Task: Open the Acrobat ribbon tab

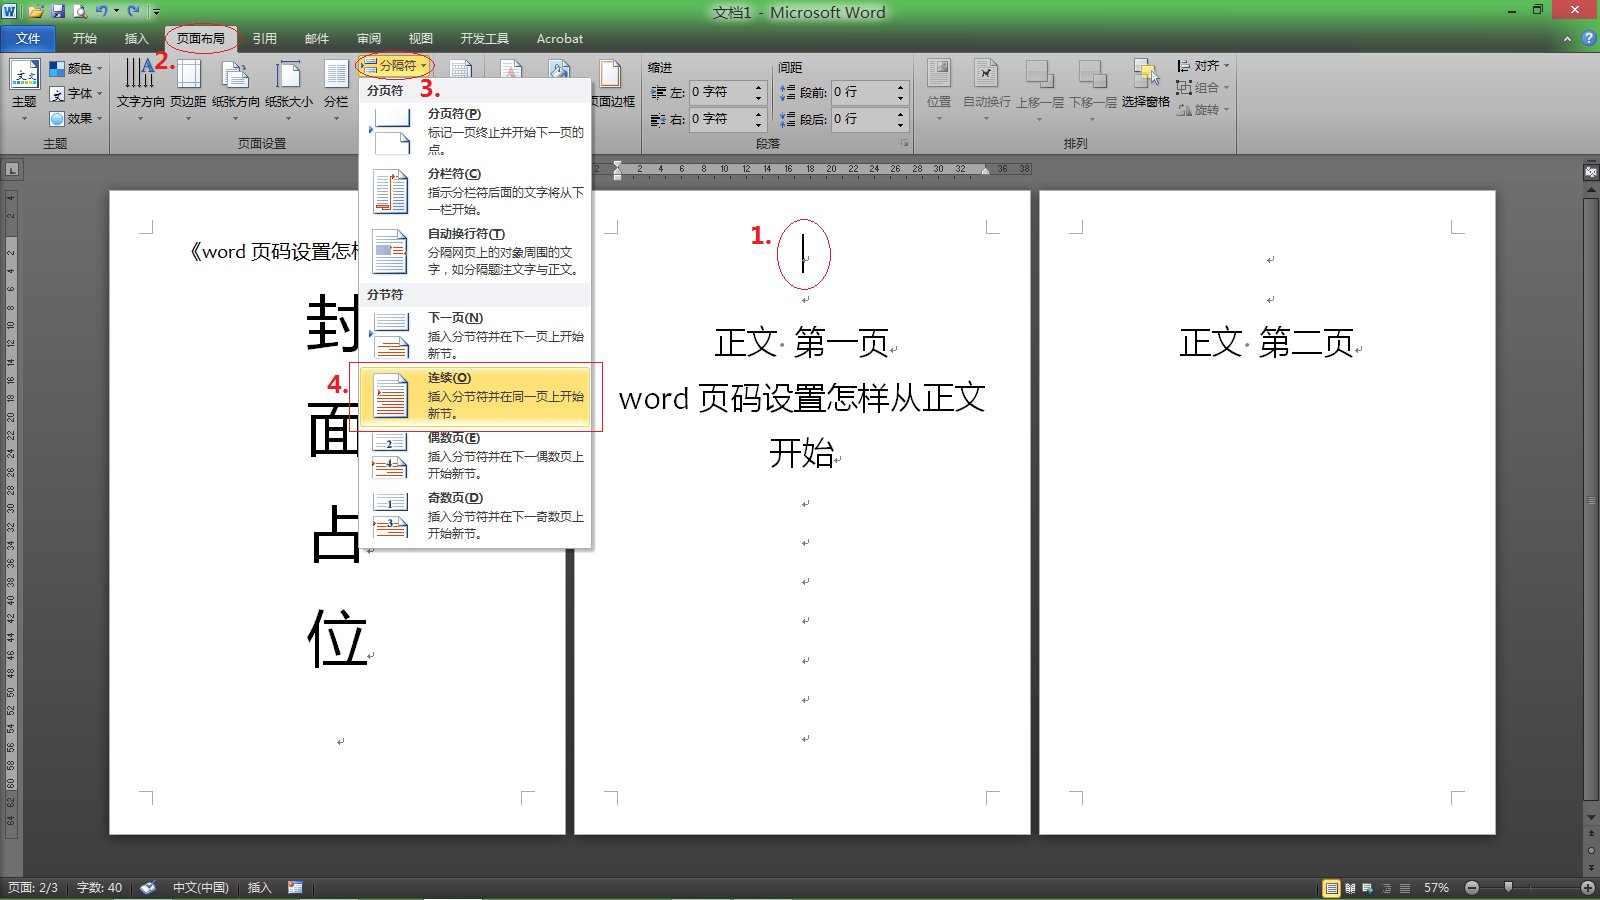Action: pos(558,38)
